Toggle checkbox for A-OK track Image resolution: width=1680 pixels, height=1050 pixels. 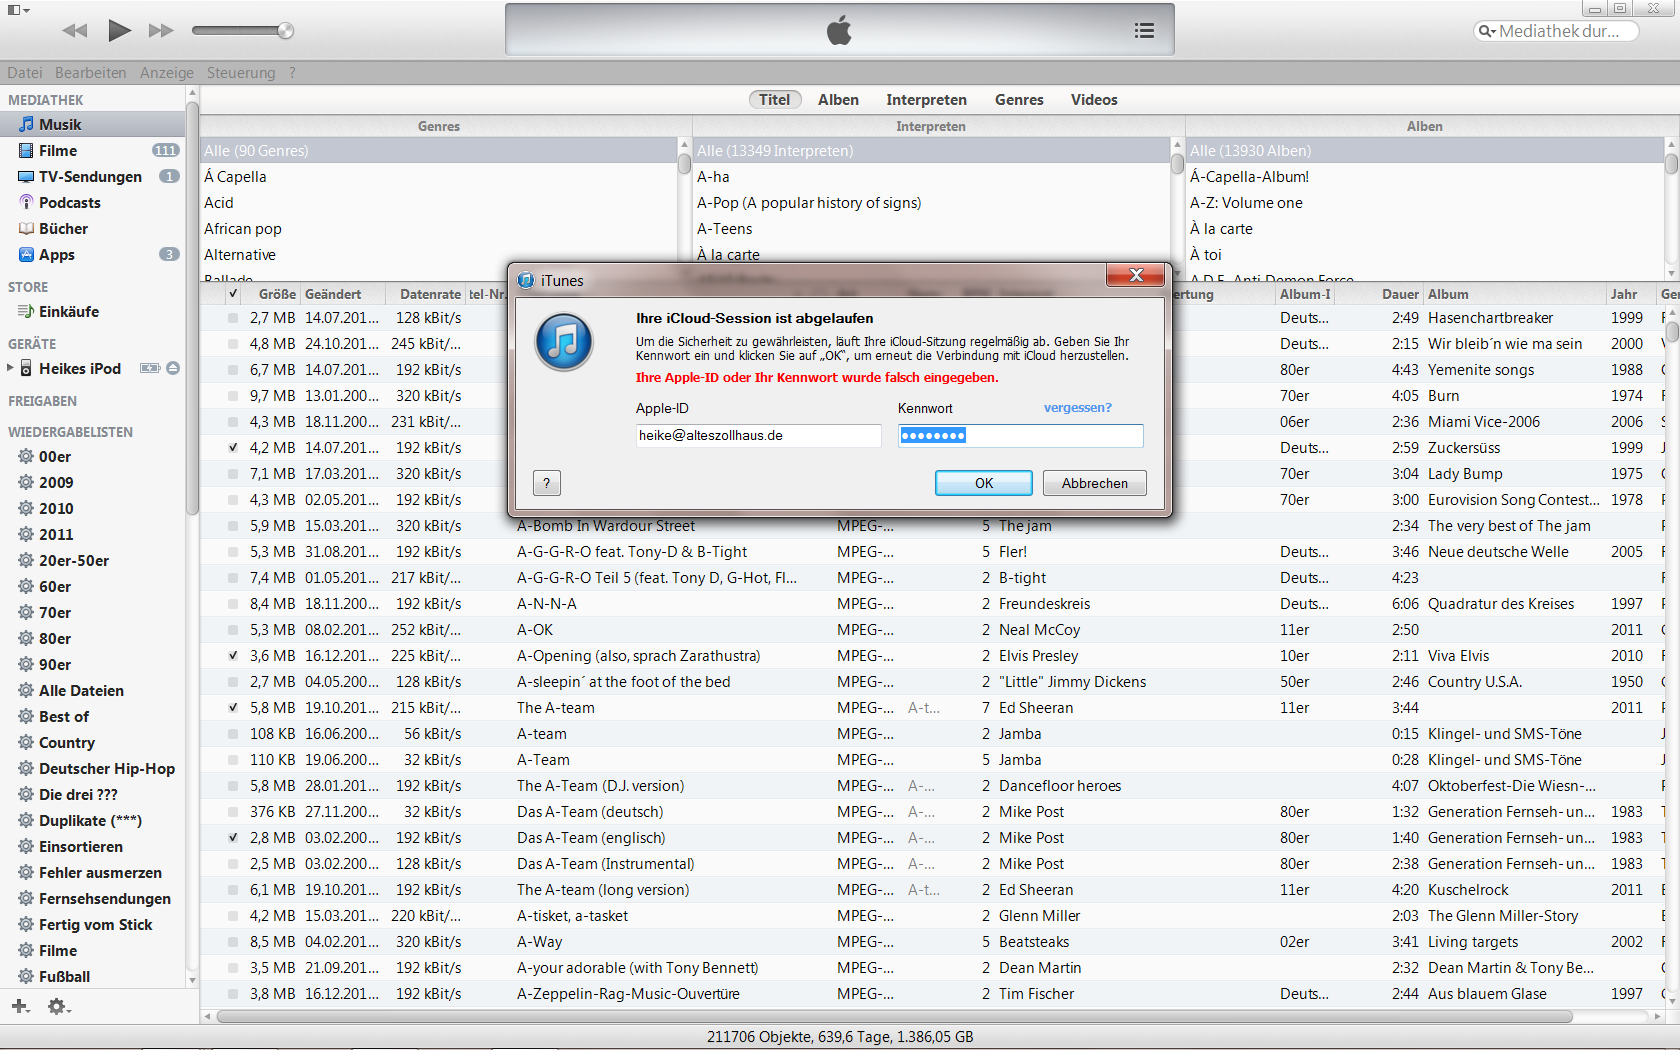coord(233,630)
